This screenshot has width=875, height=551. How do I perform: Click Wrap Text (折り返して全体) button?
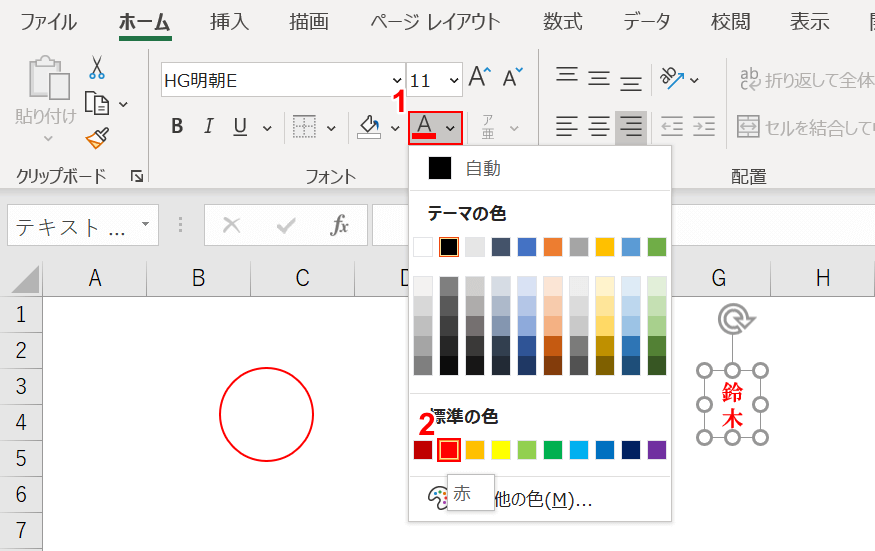(806, 80)
